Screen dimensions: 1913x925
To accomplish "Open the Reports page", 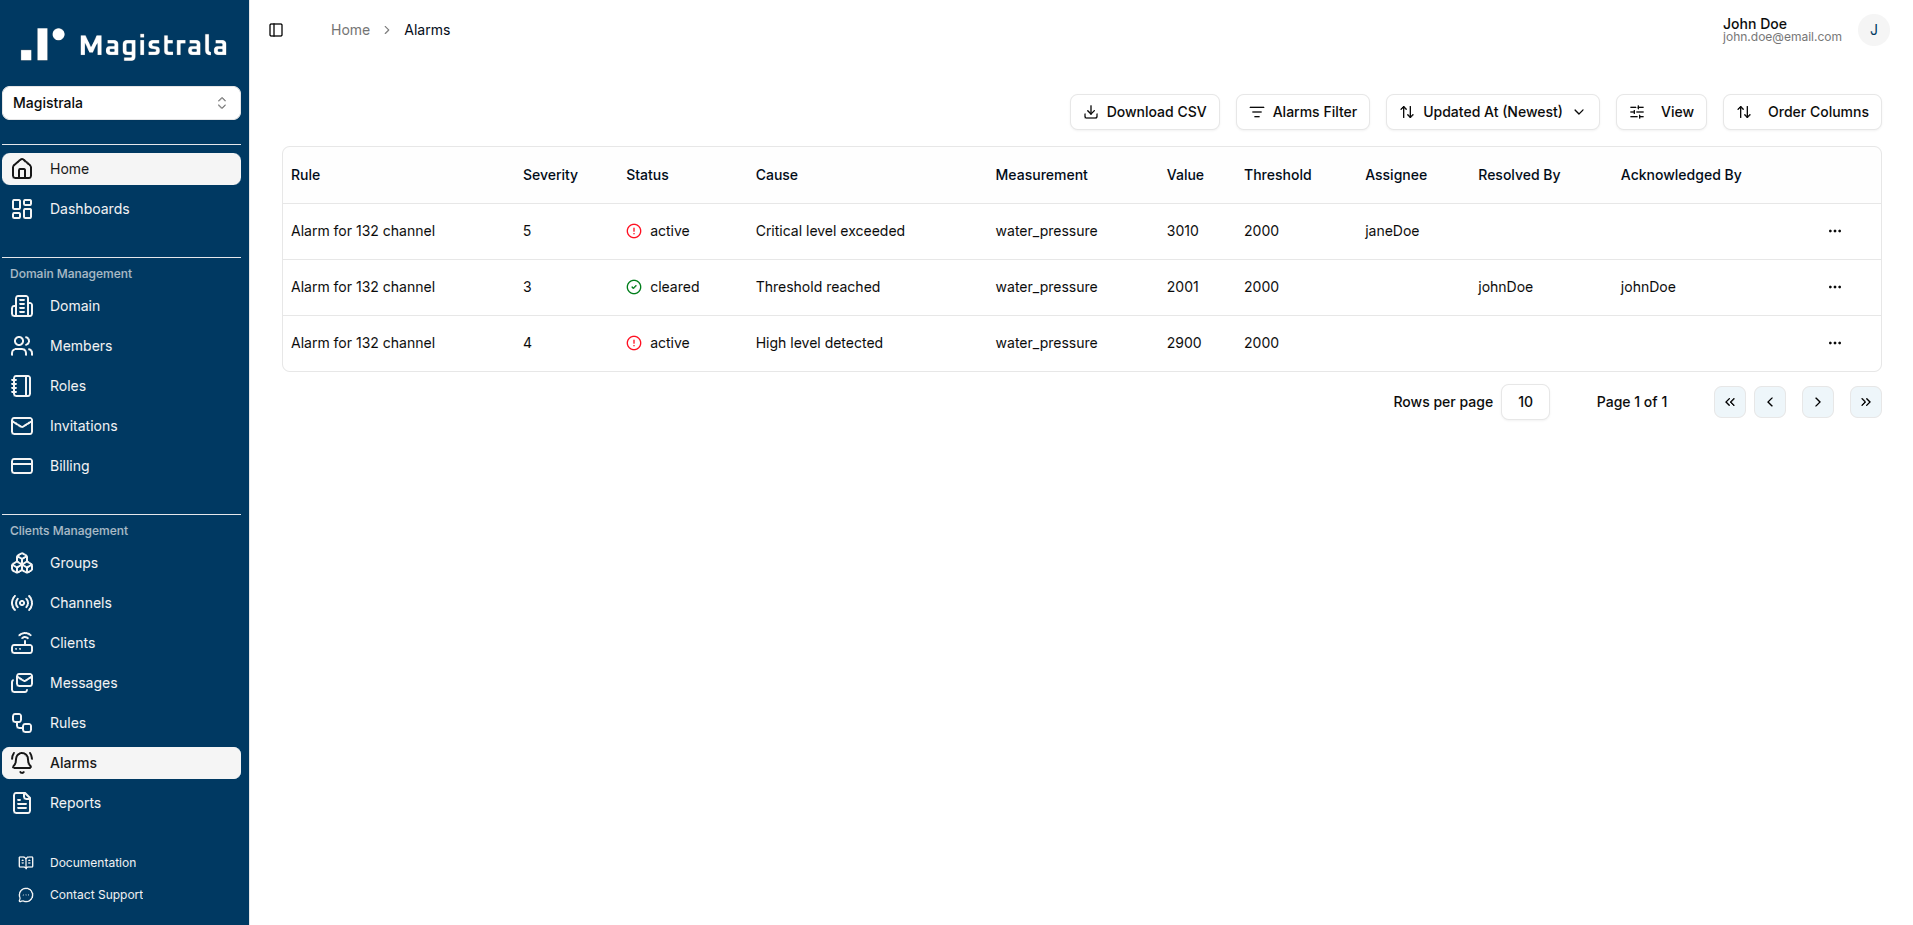I will (x=75, y=803).
